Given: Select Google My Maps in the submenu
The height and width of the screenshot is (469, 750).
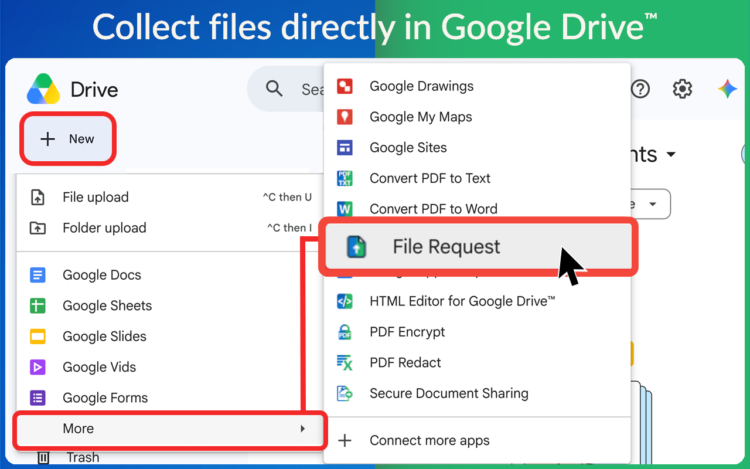Looking at the screenshot, I should [477, 117].
